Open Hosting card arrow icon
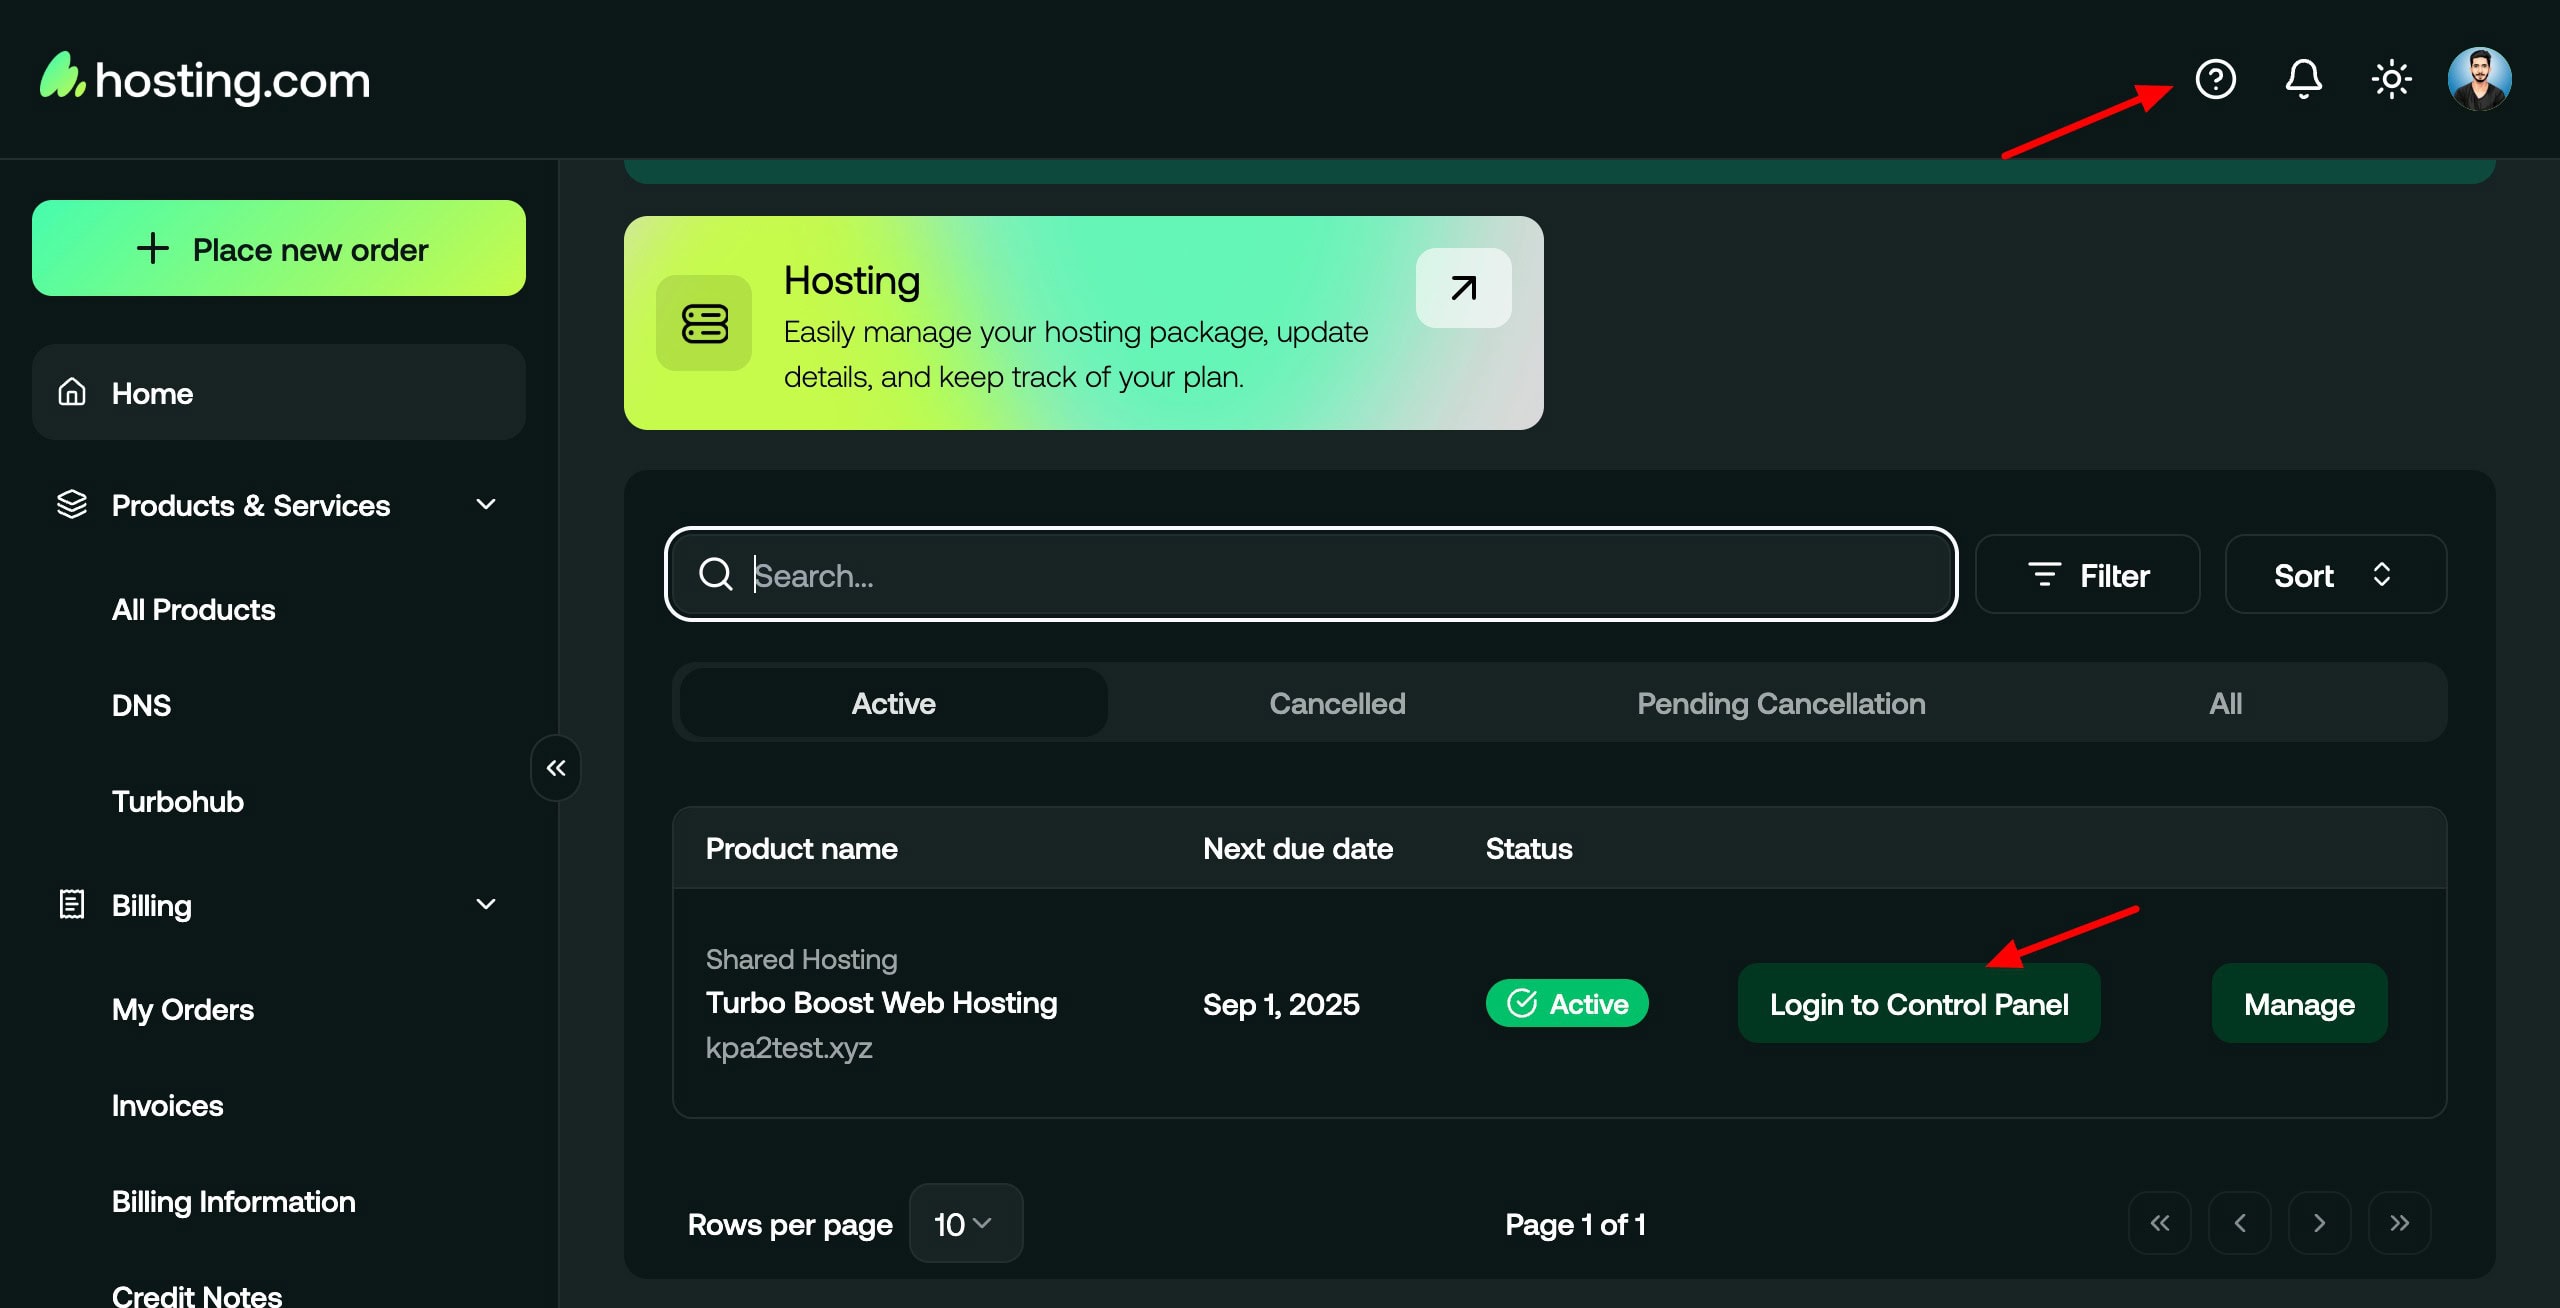The image size is (2560, 1308). coord(1463,288)
